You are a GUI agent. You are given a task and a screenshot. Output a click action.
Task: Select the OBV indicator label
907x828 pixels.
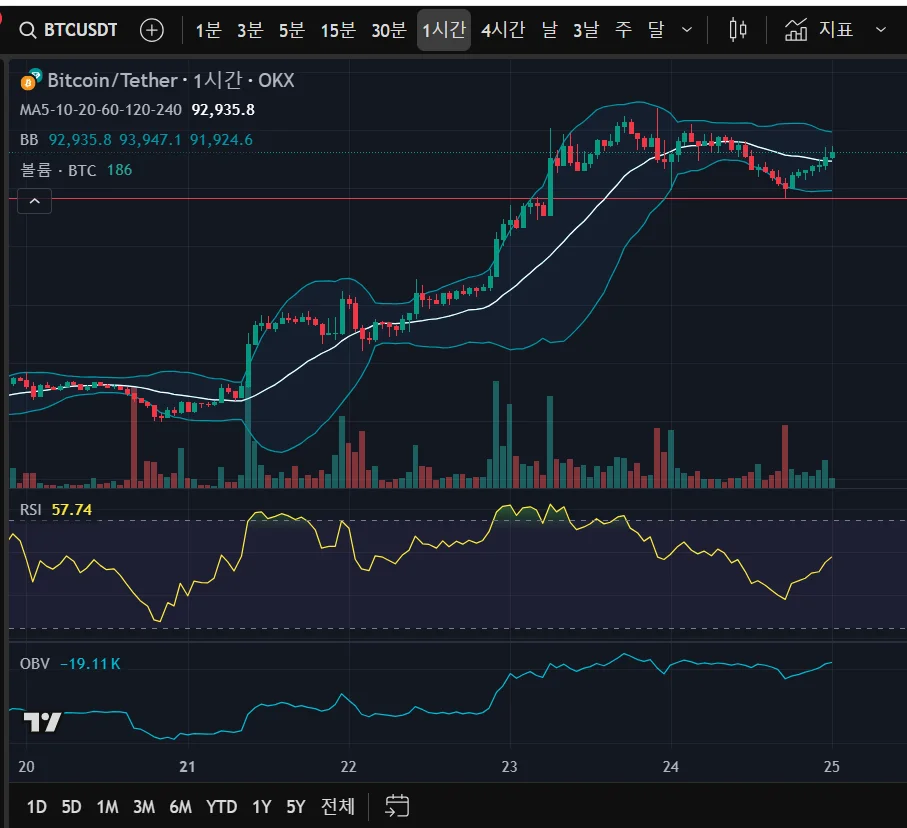click(x=34, y=663)
